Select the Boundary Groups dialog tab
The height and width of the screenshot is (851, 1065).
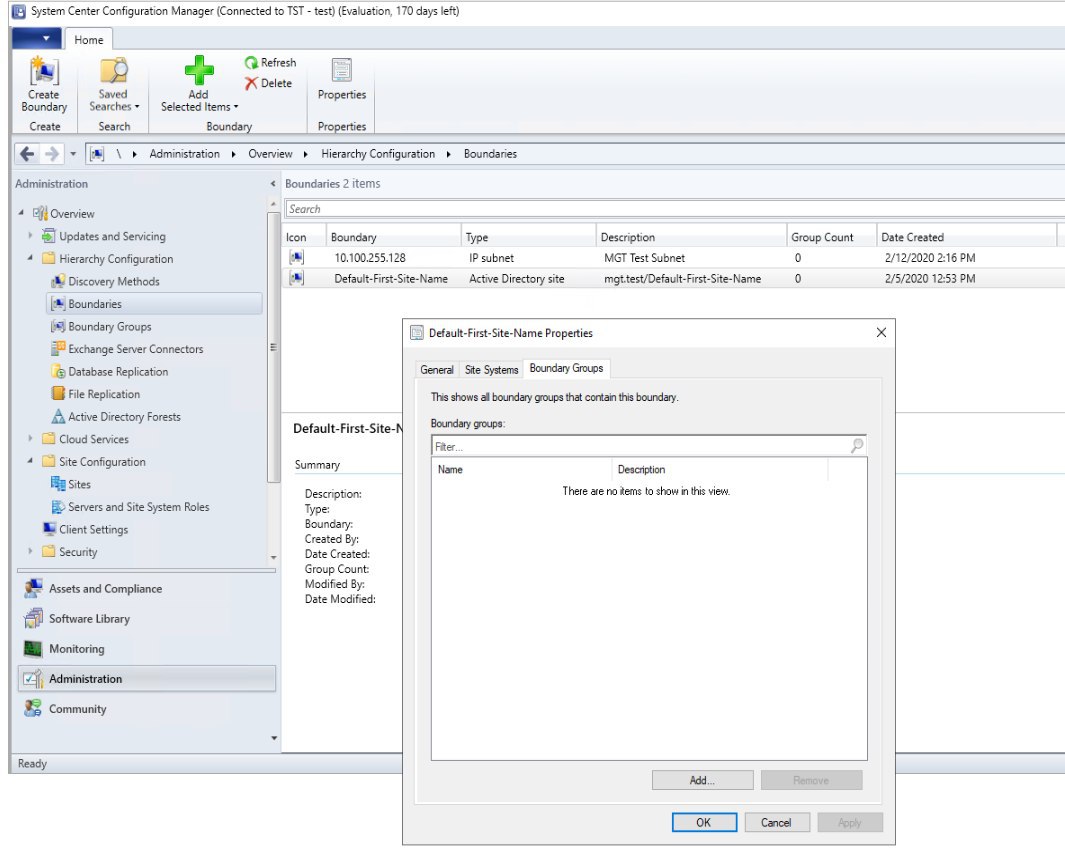(566, 368)
